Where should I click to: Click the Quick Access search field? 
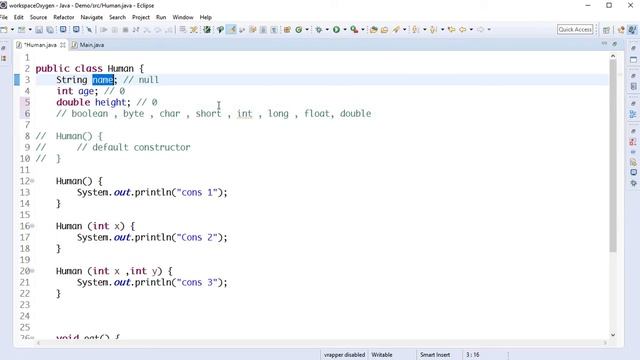pos(575,29)
